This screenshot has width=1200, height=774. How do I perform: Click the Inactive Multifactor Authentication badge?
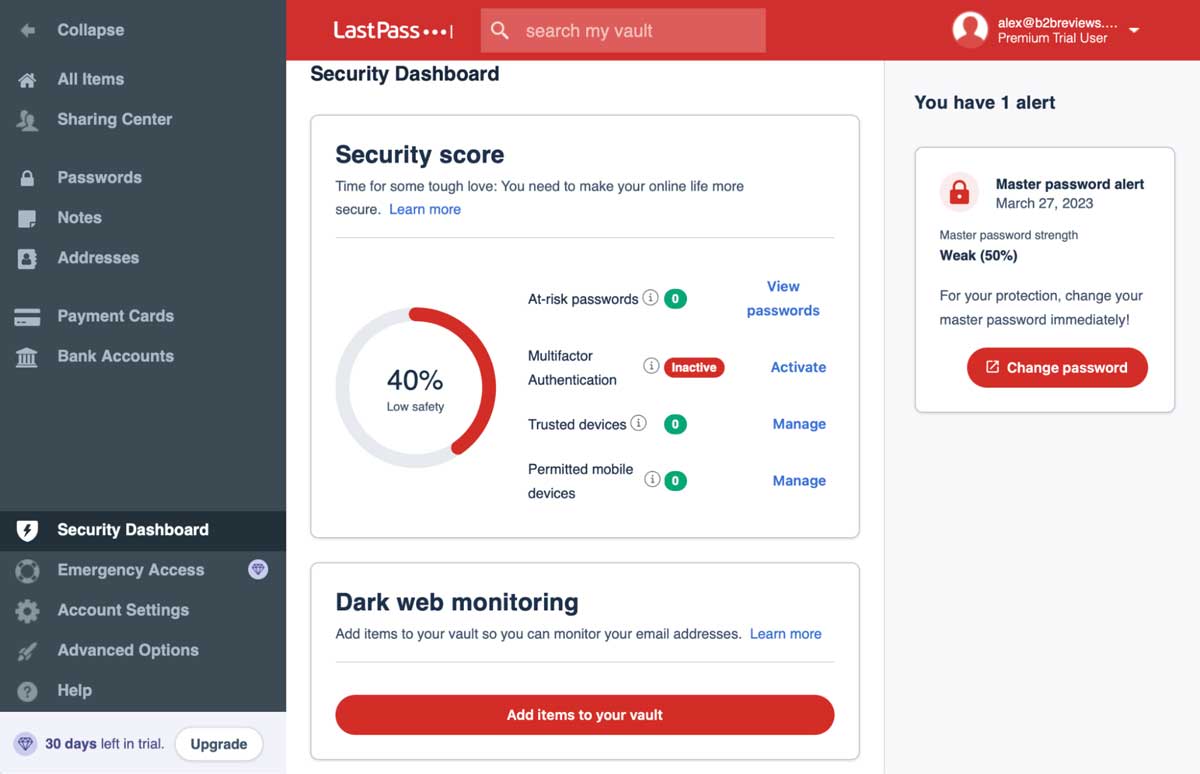(693, 367)
